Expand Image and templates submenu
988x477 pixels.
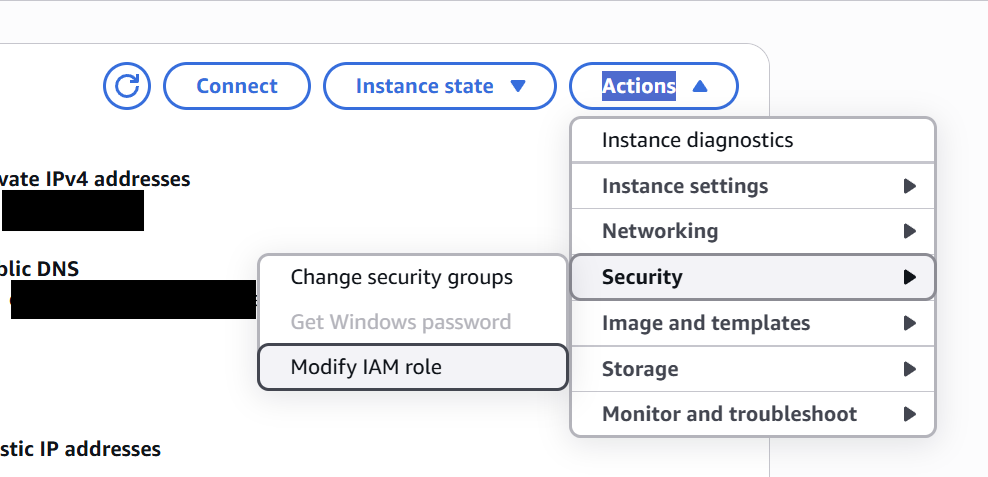point(753,323)
